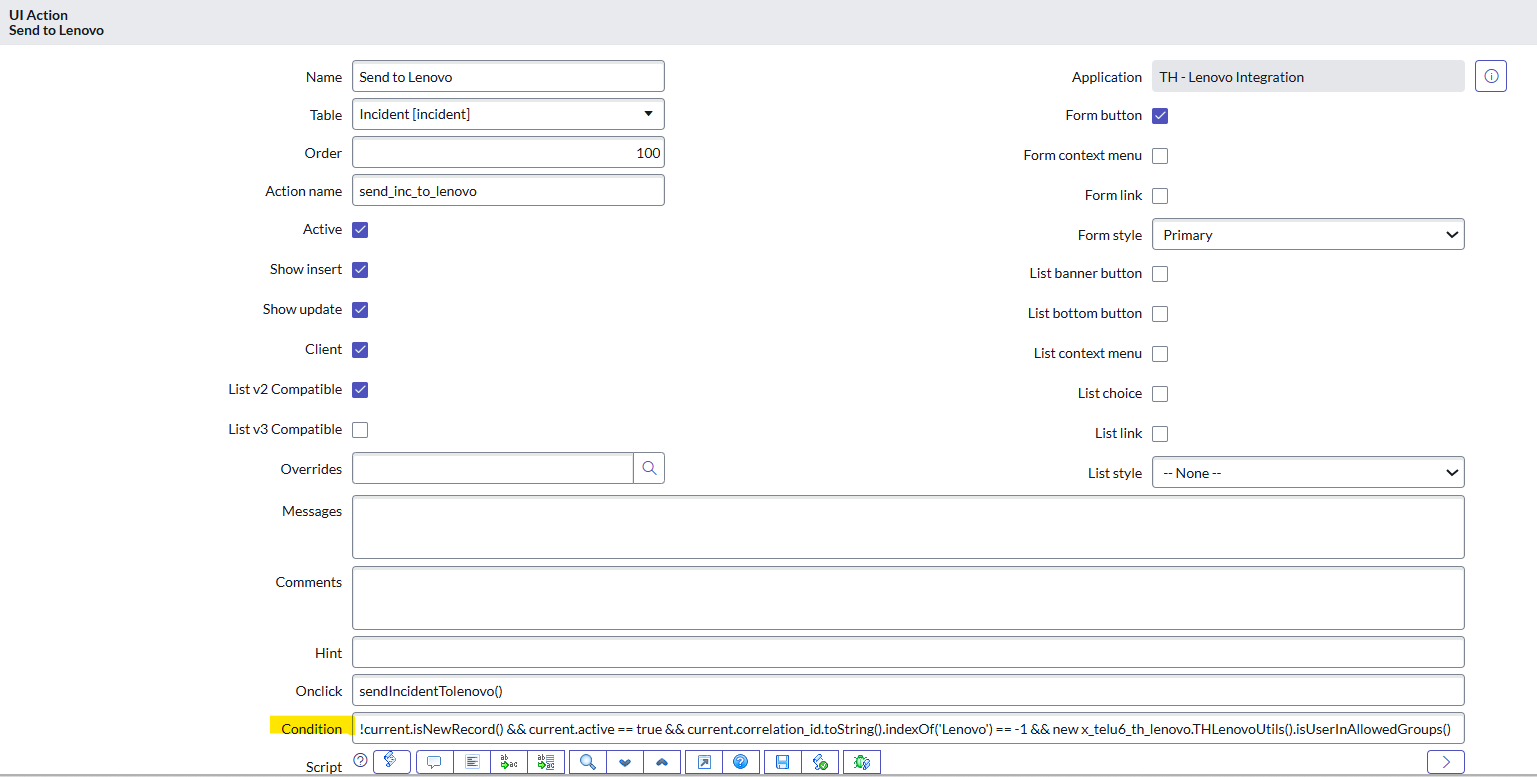Toggle the Form button checkbox
This screenshot has height=777, width=1537.
click(1160, 116)
